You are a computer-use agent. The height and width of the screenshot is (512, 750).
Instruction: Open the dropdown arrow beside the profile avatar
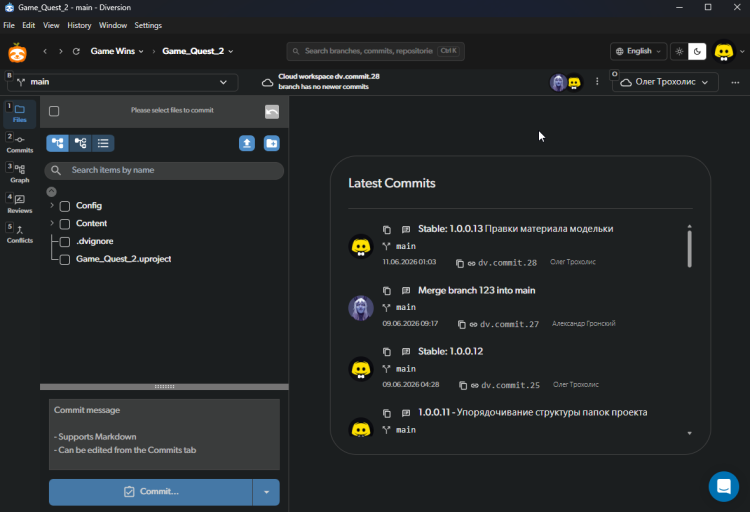click(x=742, y=52)
